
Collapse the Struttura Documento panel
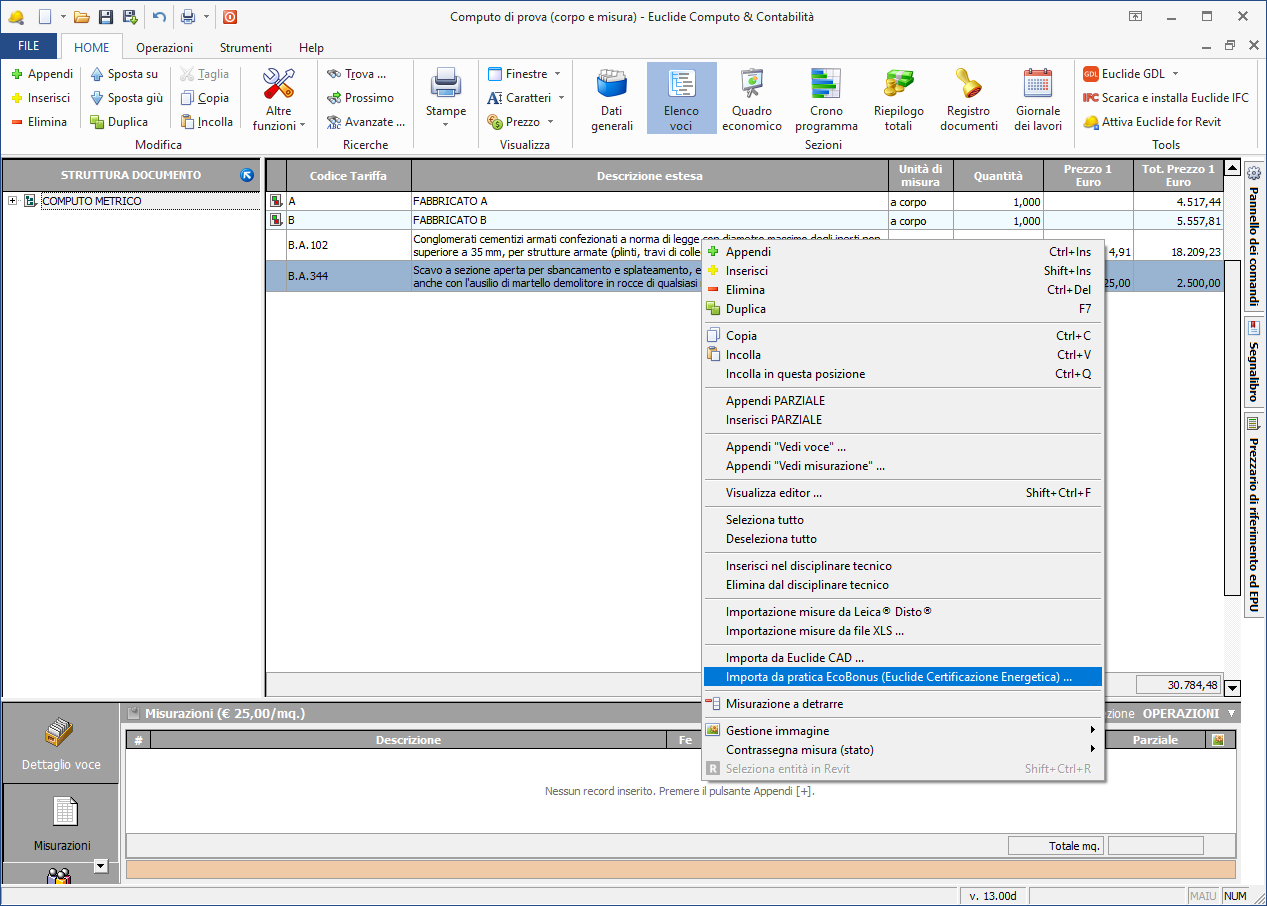click(247, 175)
